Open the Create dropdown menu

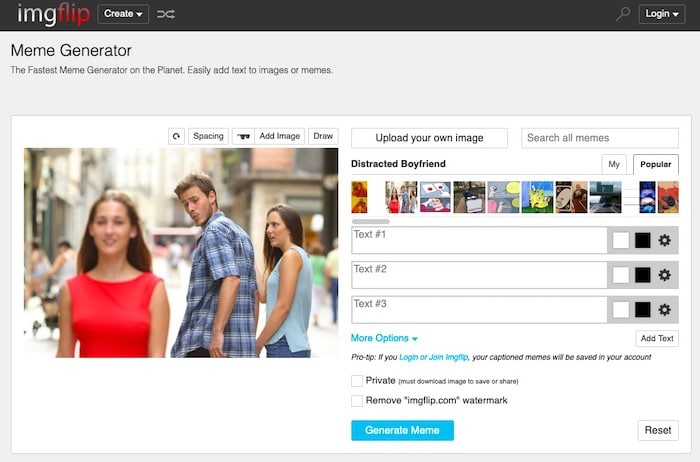pos(123,14)
